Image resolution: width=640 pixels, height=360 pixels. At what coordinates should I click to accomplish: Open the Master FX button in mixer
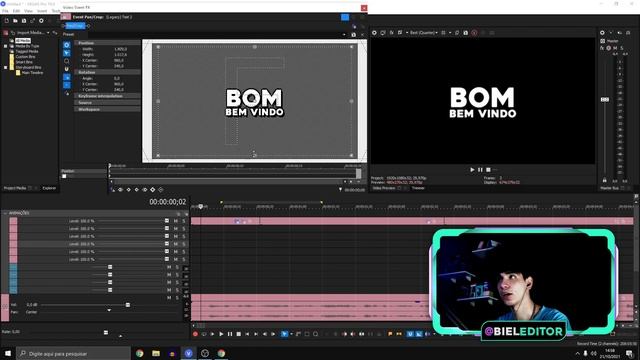click(602, 48)
